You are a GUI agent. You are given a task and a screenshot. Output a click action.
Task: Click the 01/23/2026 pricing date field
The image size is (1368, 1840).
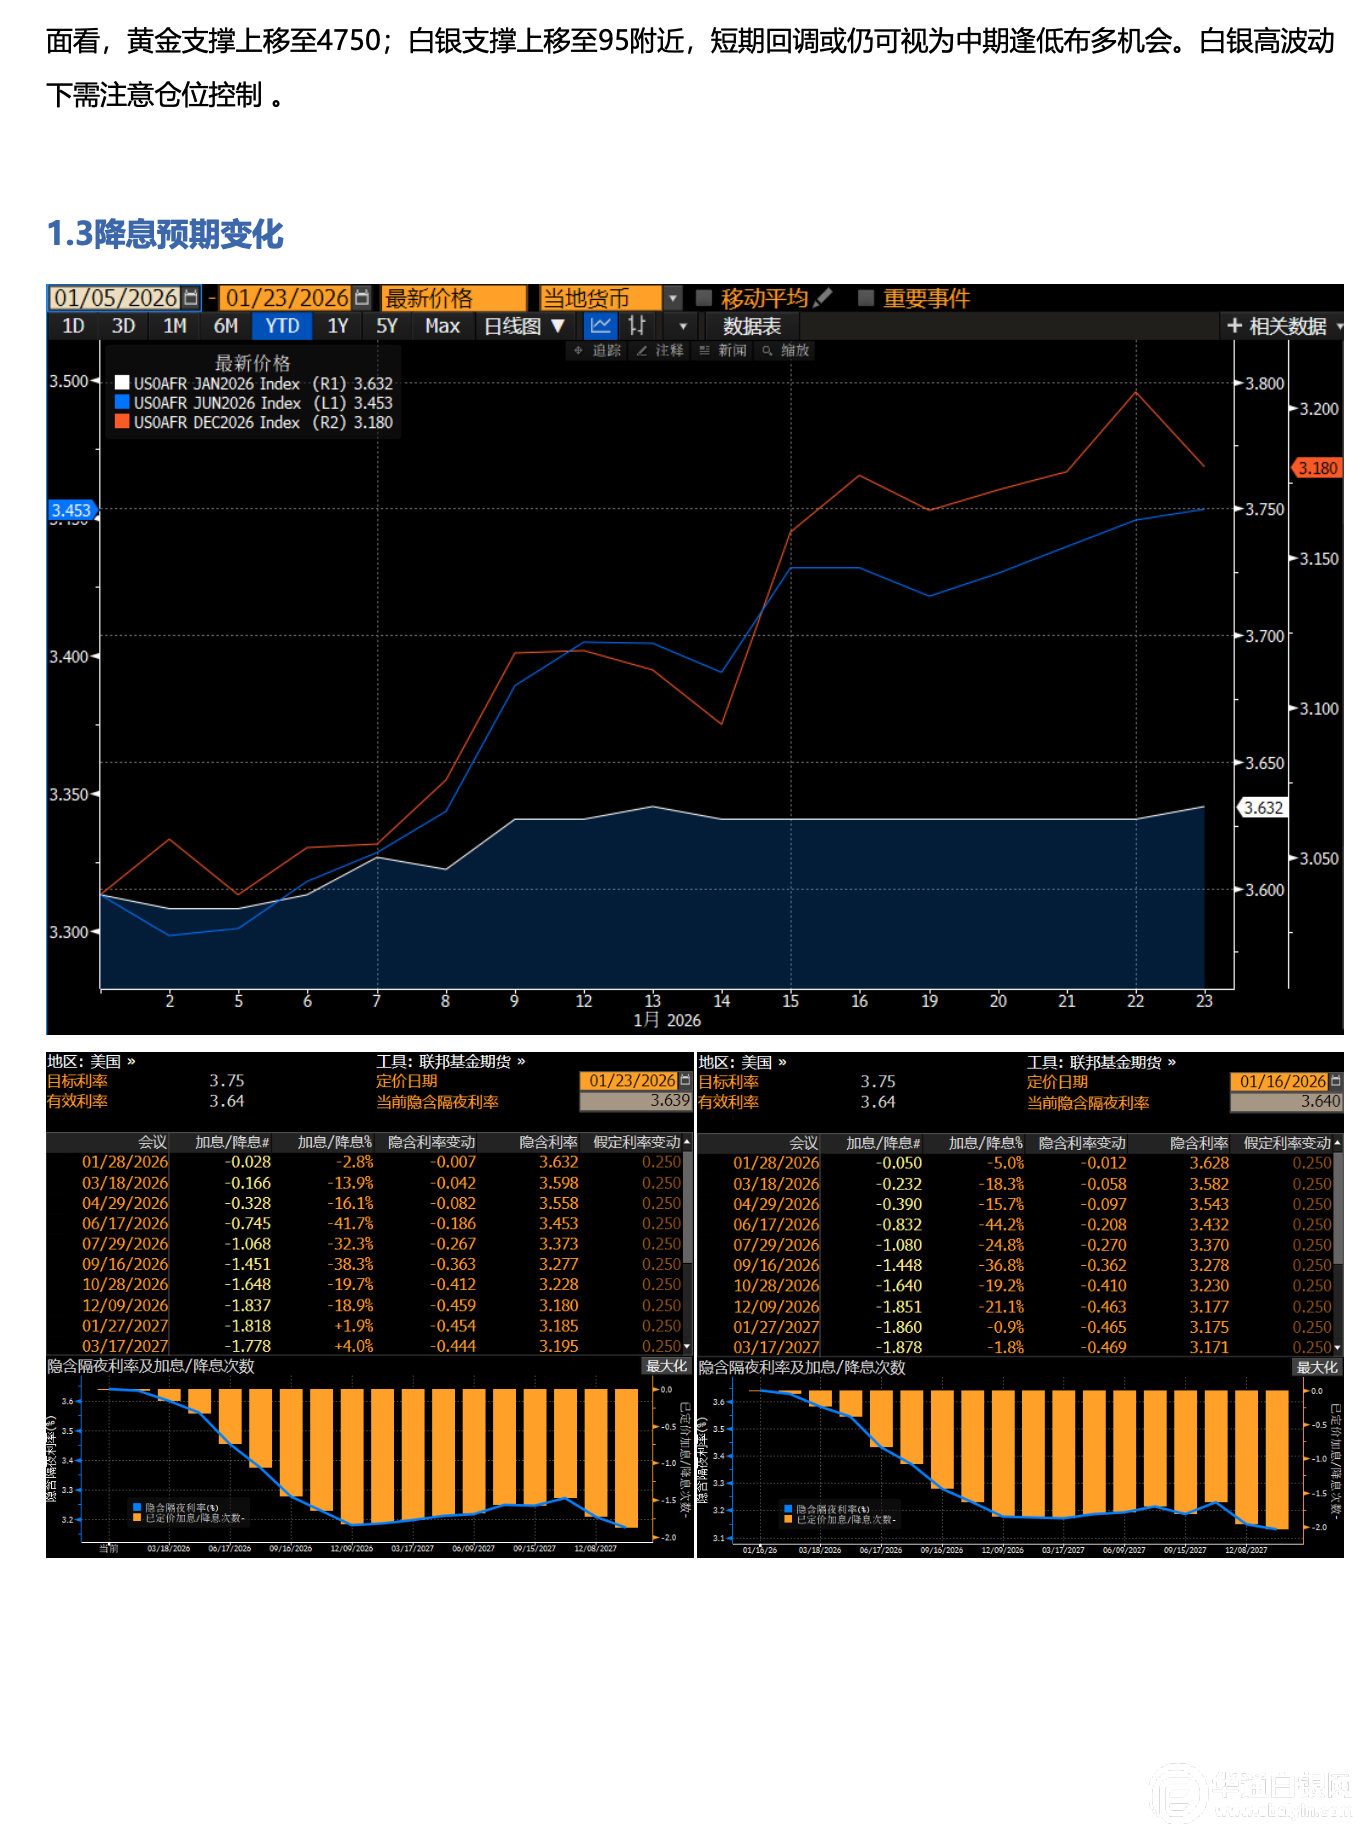pos(631,1081)
